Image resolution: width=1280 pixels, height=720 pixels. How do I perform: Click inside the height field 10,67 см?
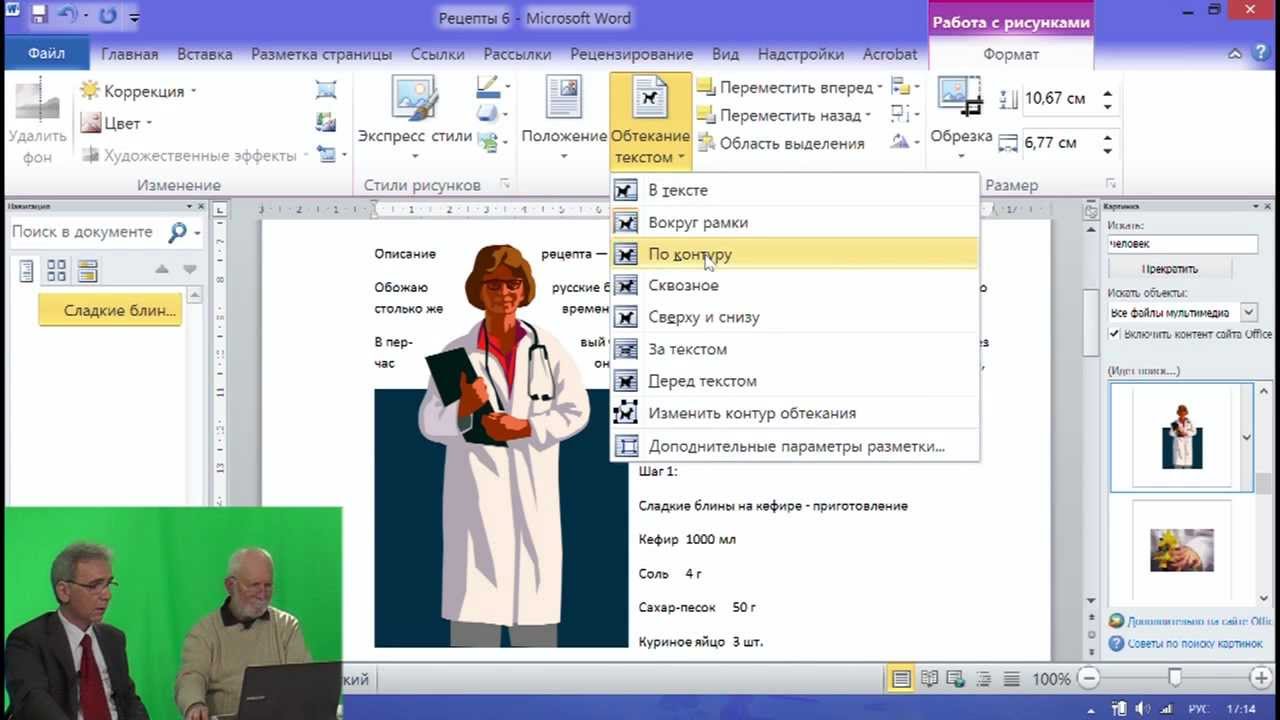[x=1058, y=98]
